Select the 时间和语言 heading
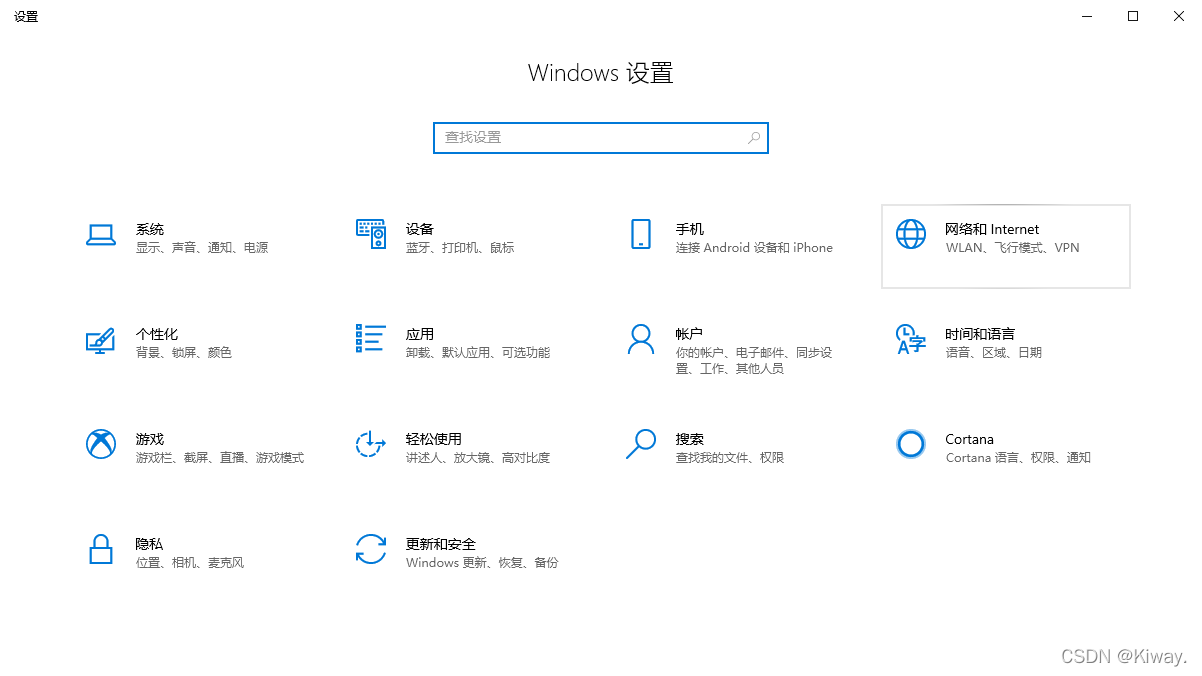 [980, 334]
